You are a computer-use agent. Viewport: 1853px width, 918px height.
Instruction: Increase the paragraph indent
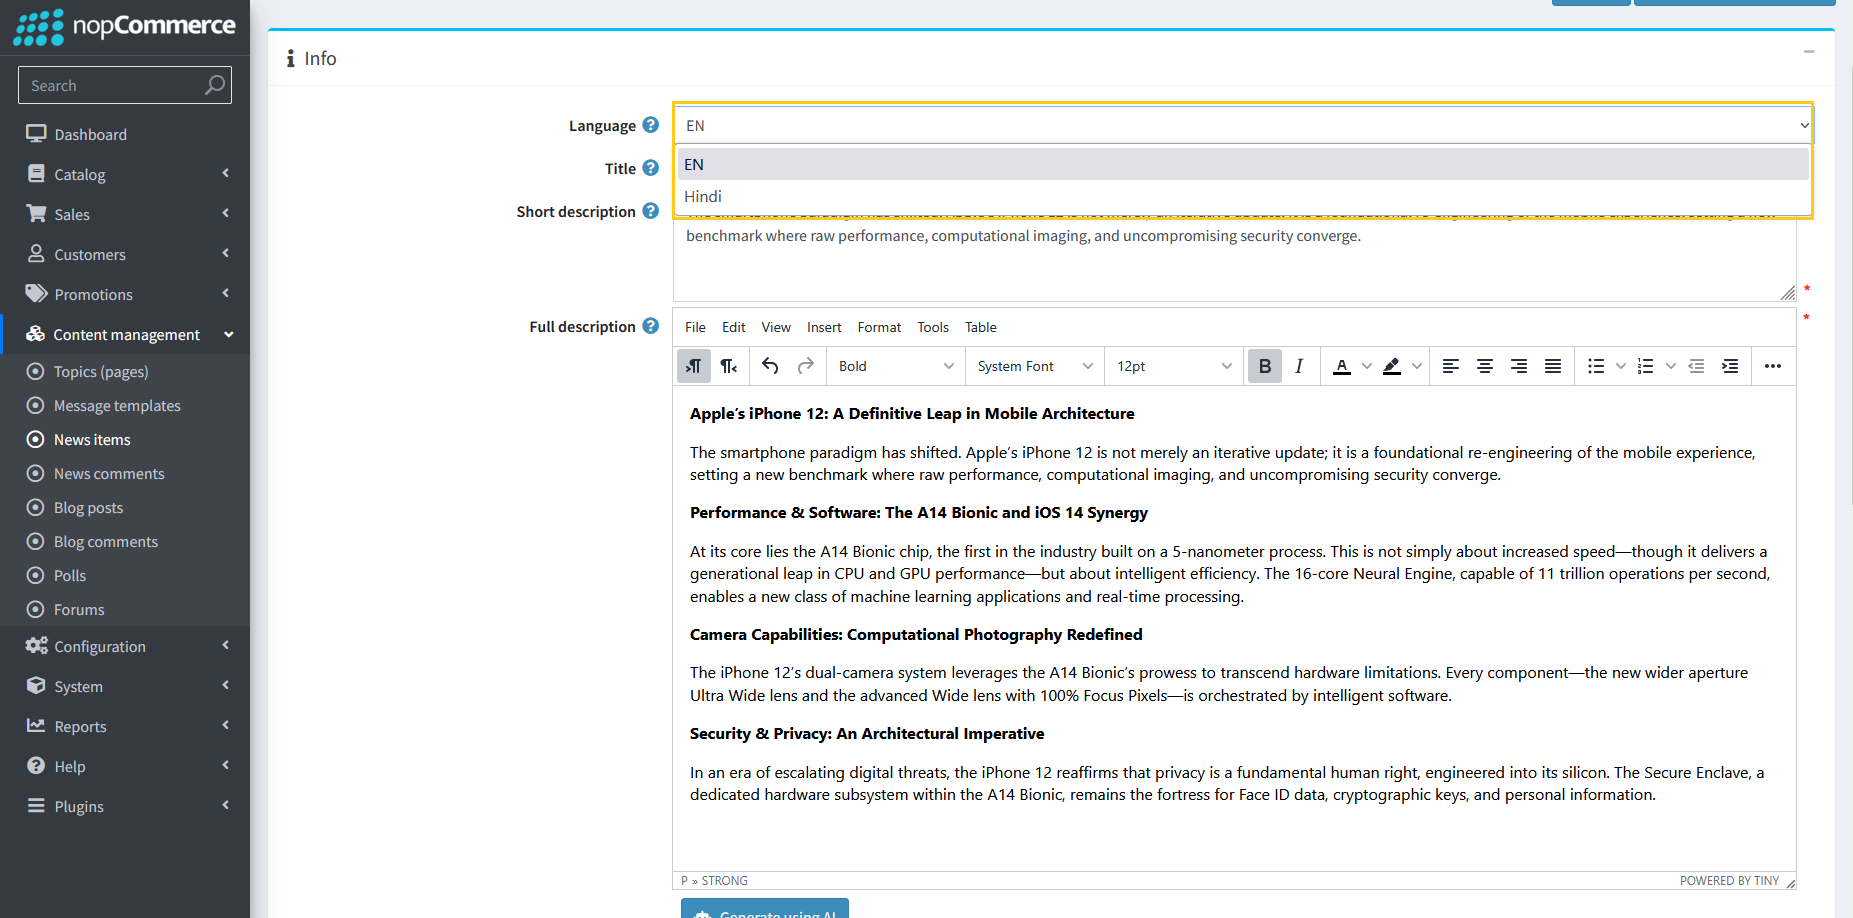coord(1731,366)
